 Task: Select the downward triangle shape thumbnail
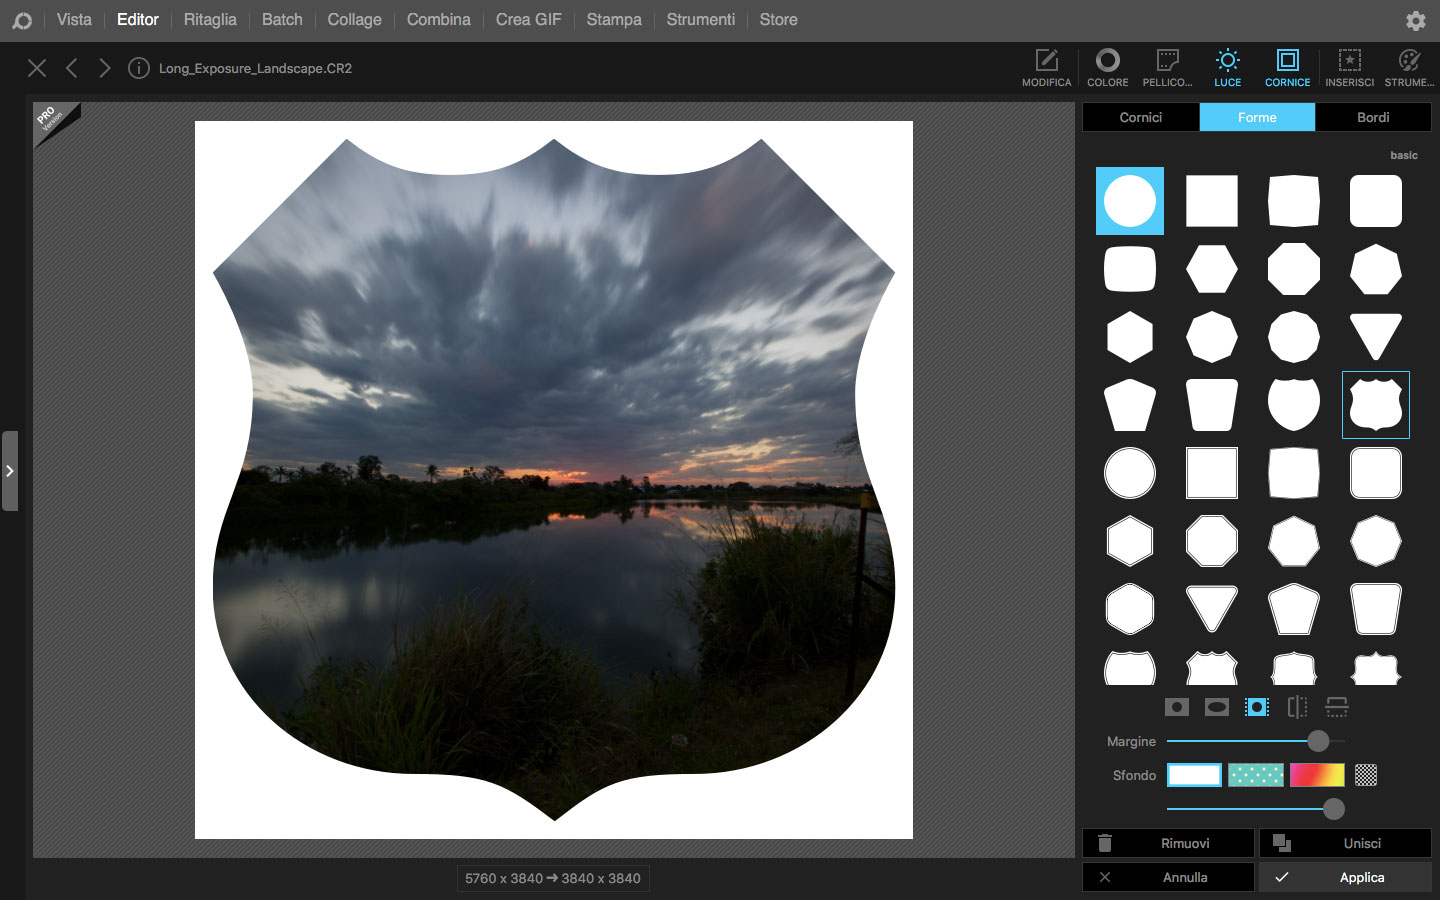1375,337
